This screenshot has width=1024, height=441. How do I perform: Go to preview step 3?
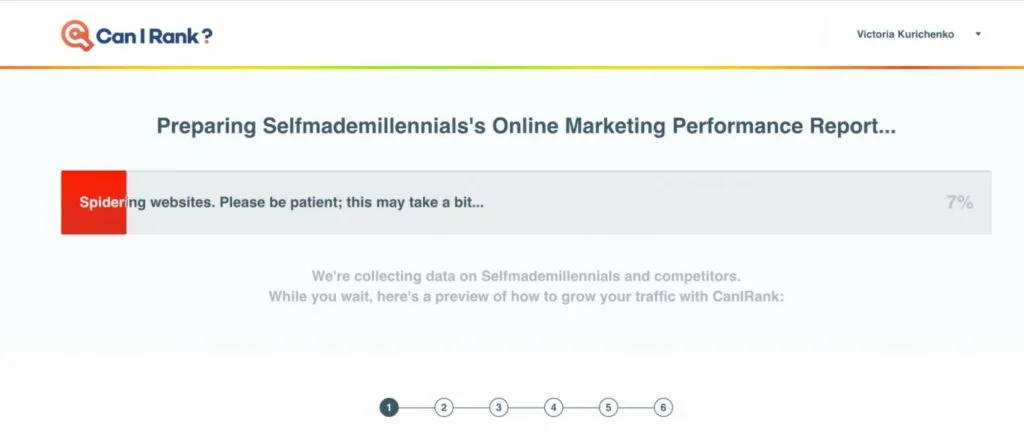coord(499,407)
